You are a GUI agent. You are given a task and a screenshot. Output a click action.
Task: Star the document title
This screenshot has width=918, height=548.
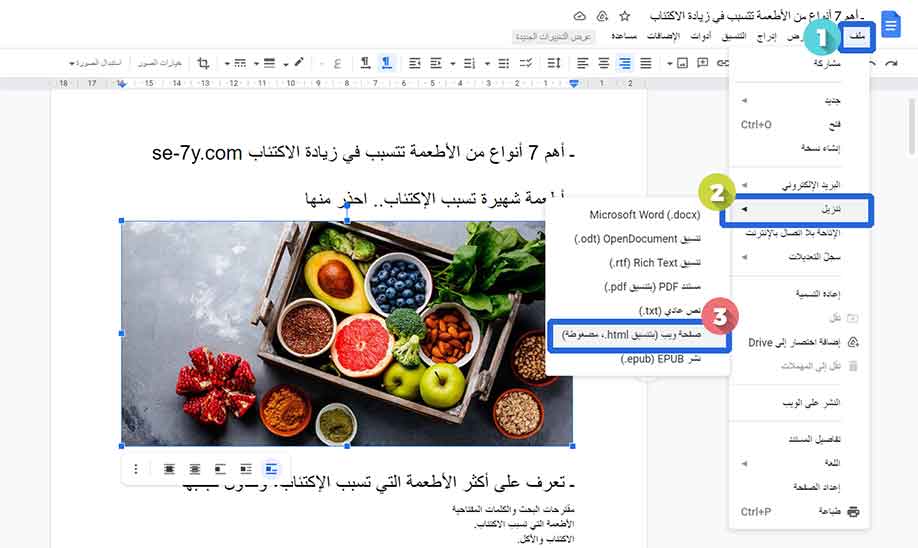pos(625,16)
